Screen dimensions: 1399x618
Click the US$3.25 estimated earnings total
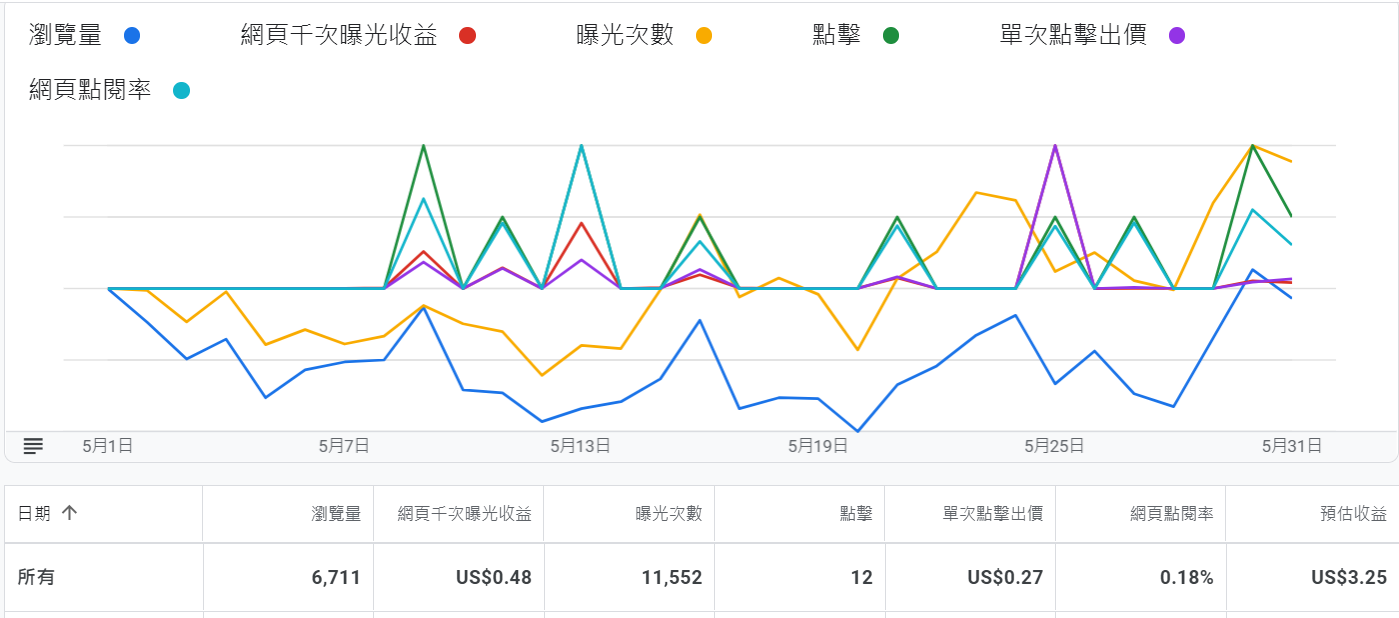point(1349,577)
